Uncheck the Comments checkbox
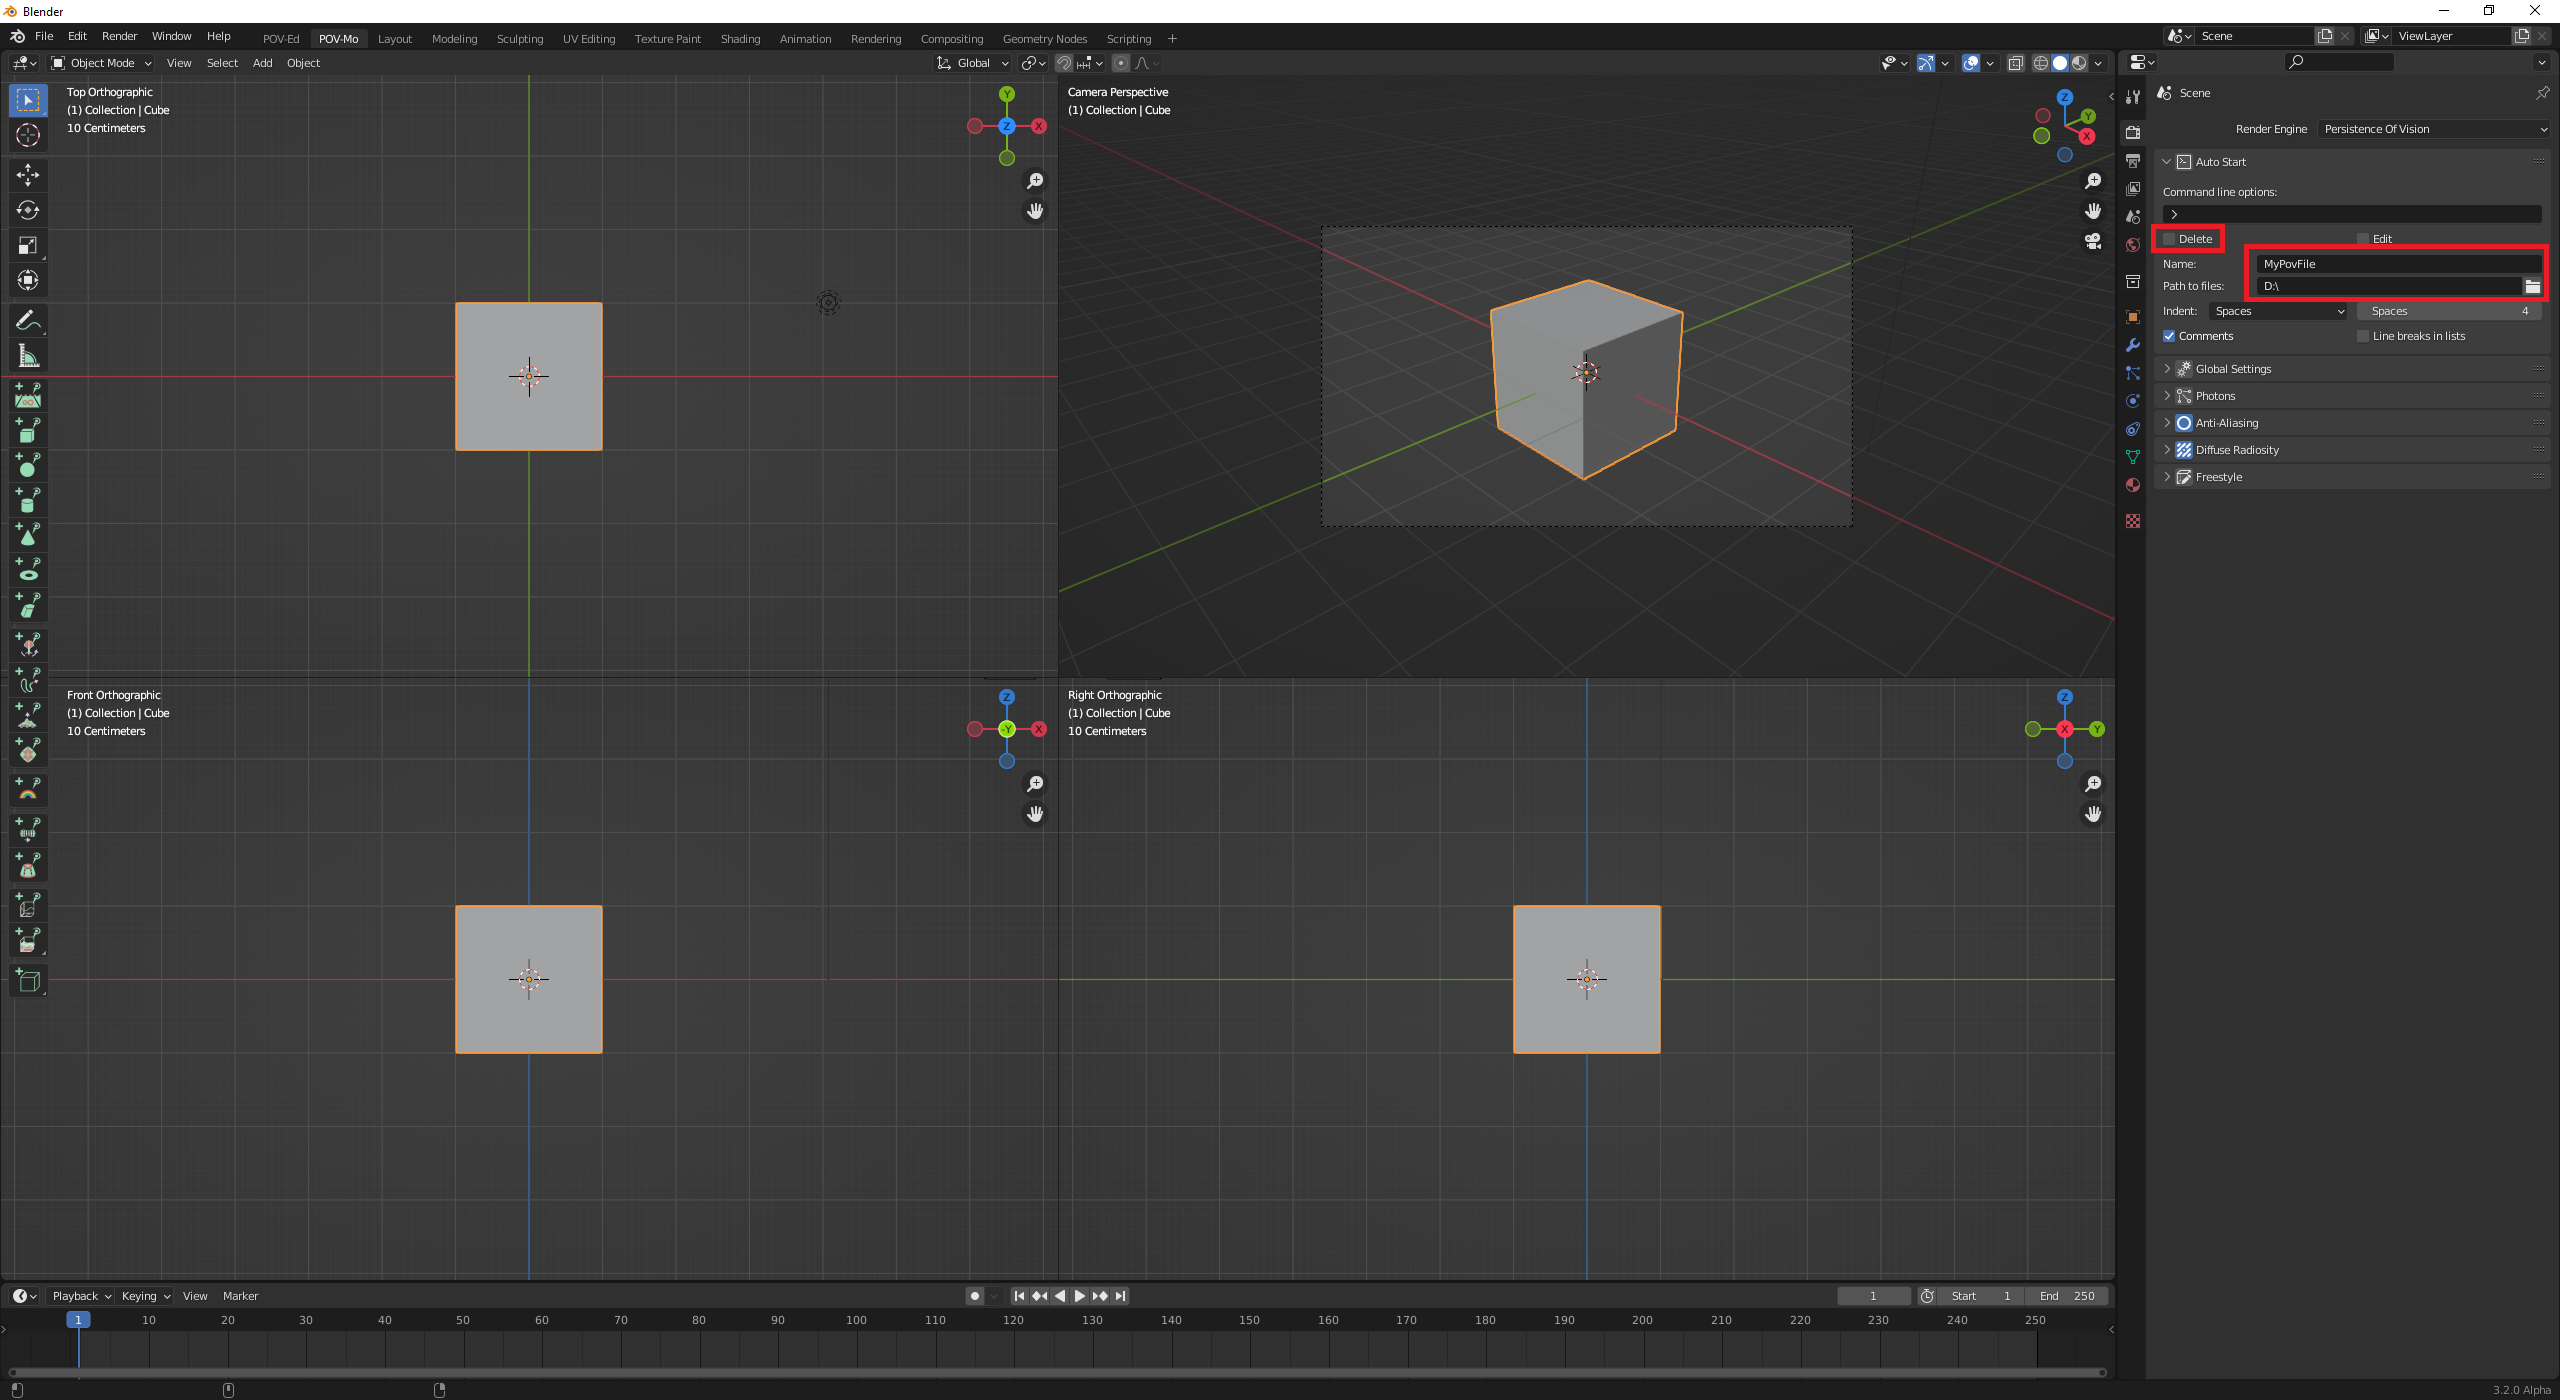This screenshot has width=2560, height=1400. tap(2169, 336)
